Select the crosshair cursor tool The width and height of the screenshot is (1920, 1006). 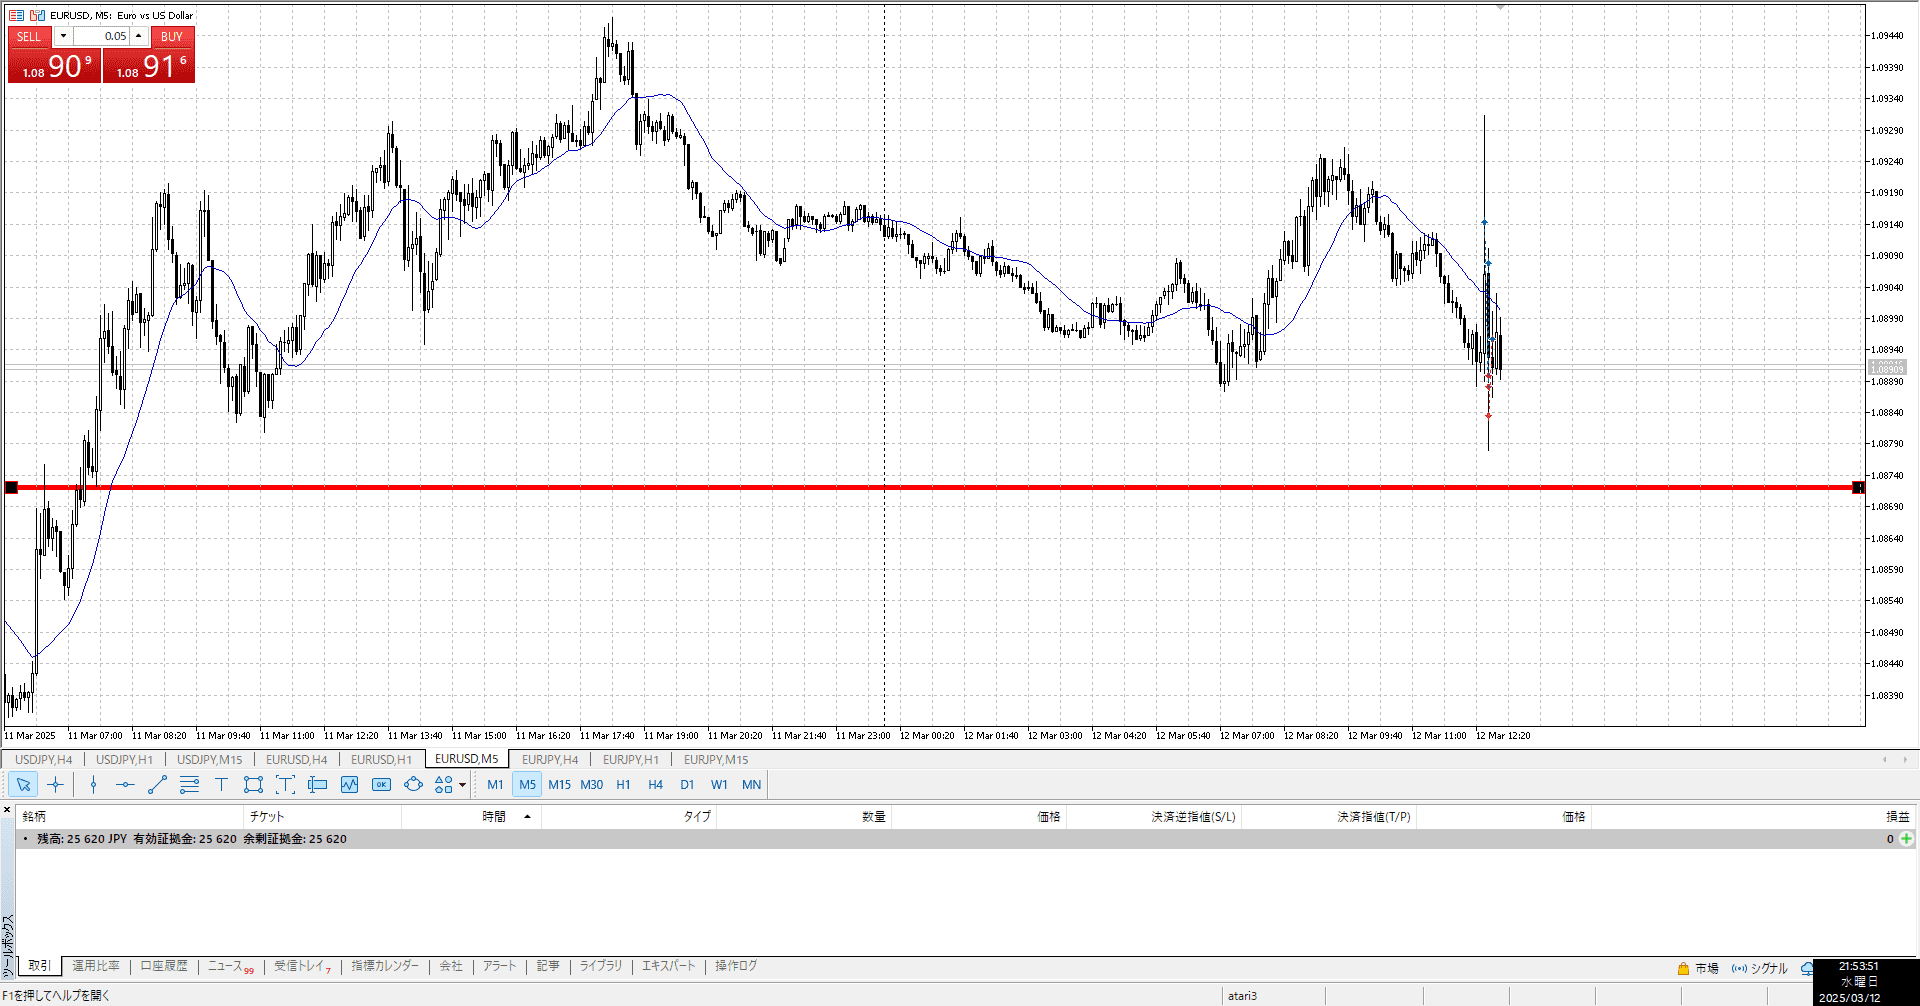pyautogui.click(x=55, y=785)
